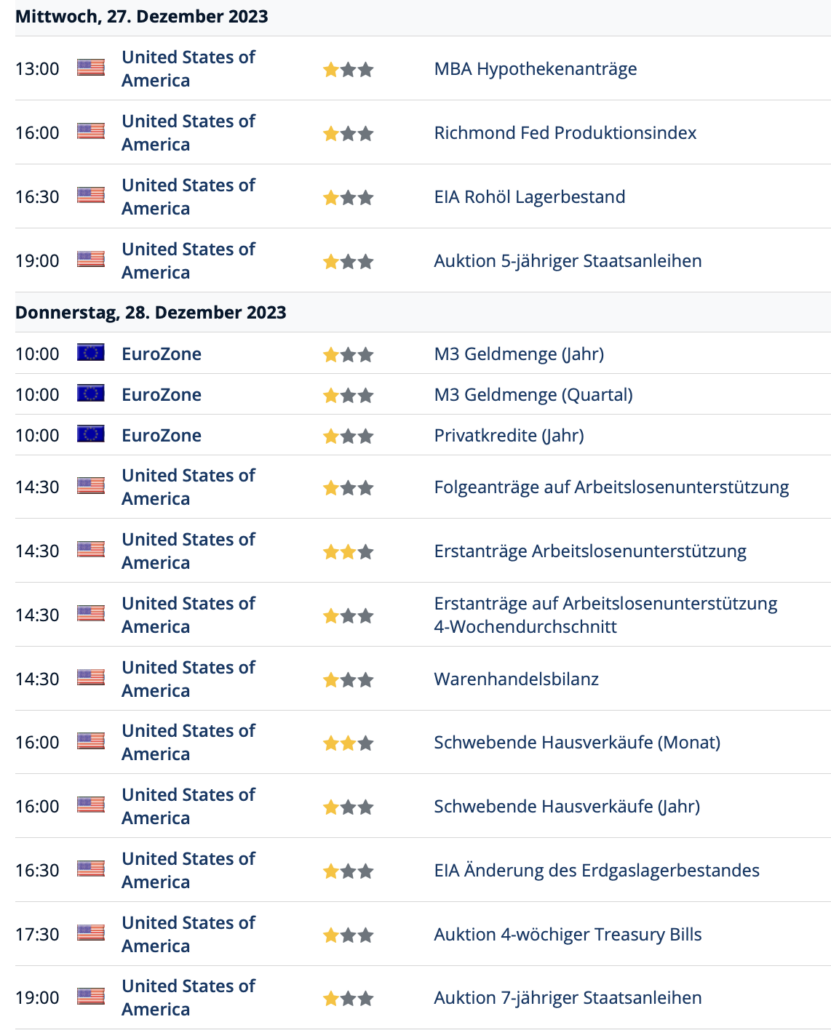Click the star rating for Erstanträge Arbeitslosenunterstützung
The height and width of the screenshot is (1030, 831).
click(x=348, y=552)
